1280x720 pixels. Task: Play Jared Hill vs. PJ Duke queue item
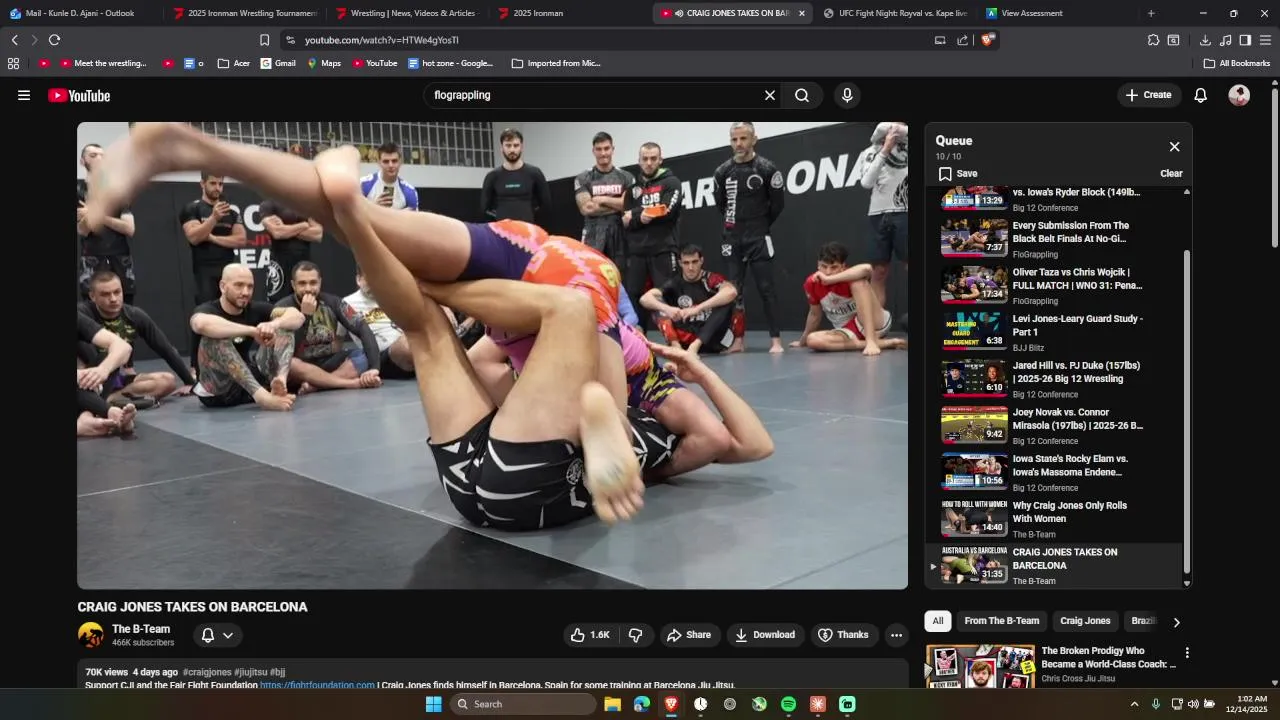tap(1053, 379)
